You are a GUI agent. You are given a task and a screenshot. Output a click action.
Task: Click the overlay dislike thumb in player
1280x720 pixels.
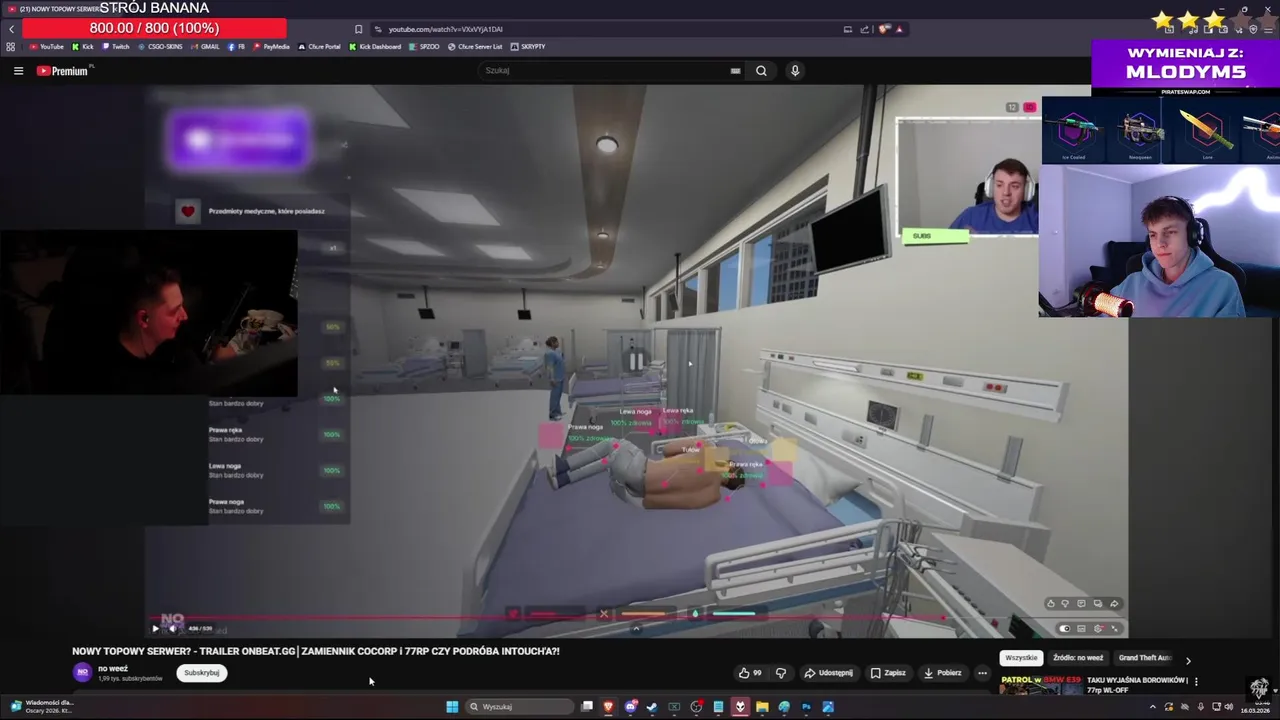point(1065,603)
